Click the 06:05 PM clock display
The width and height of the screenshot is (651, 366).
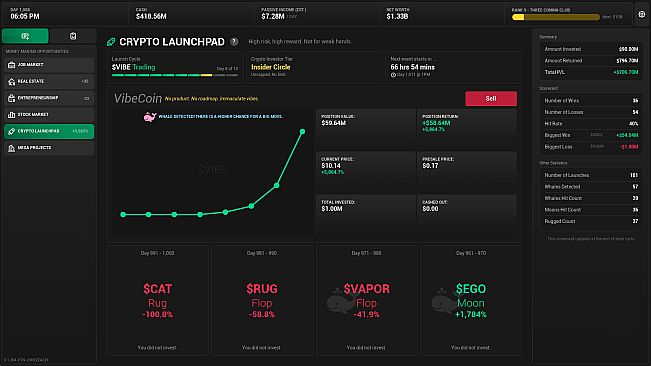25,17
